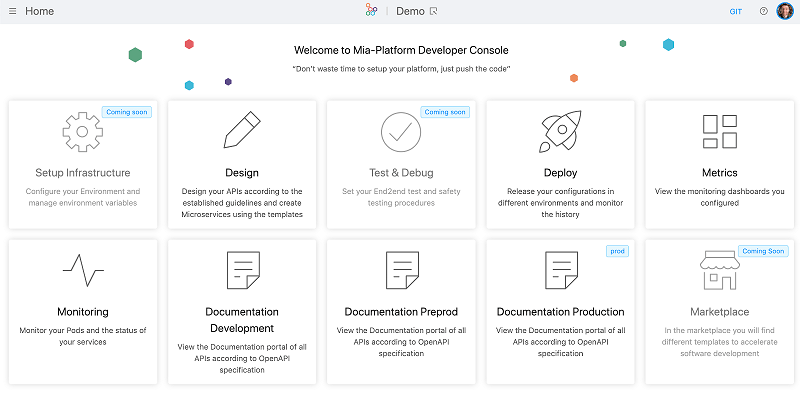Click the Deploy card description text

[560, 203]
